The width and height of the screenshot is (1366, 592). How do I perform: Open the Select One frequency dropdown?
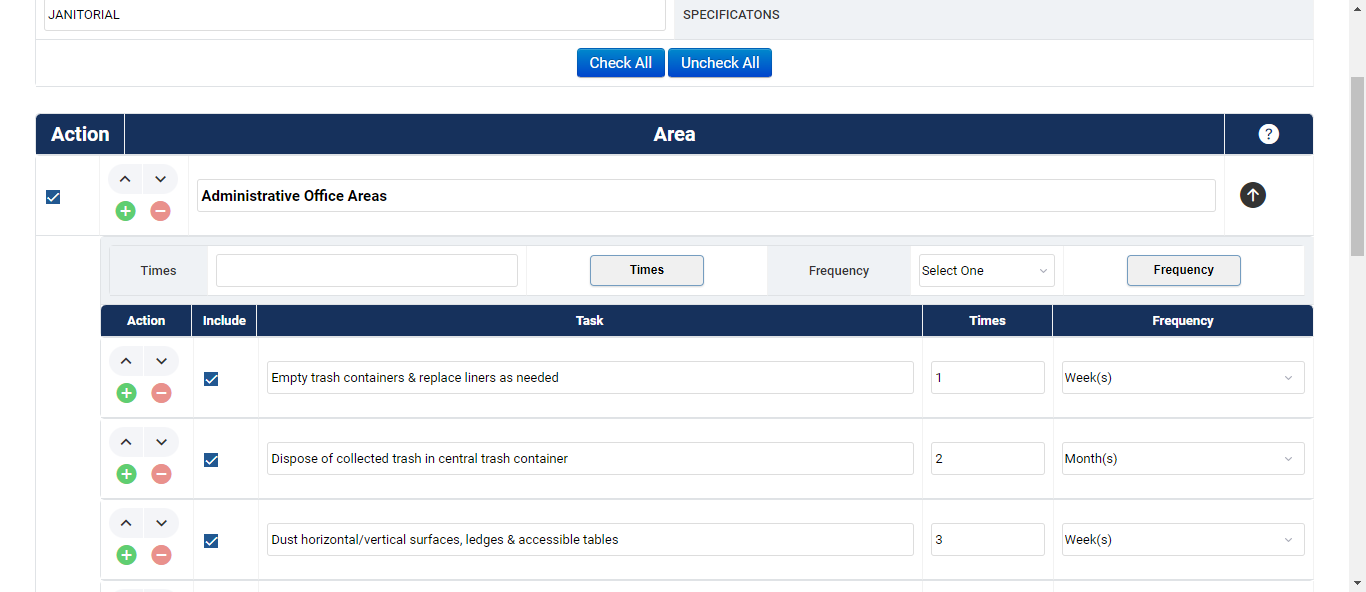point(986,271)
